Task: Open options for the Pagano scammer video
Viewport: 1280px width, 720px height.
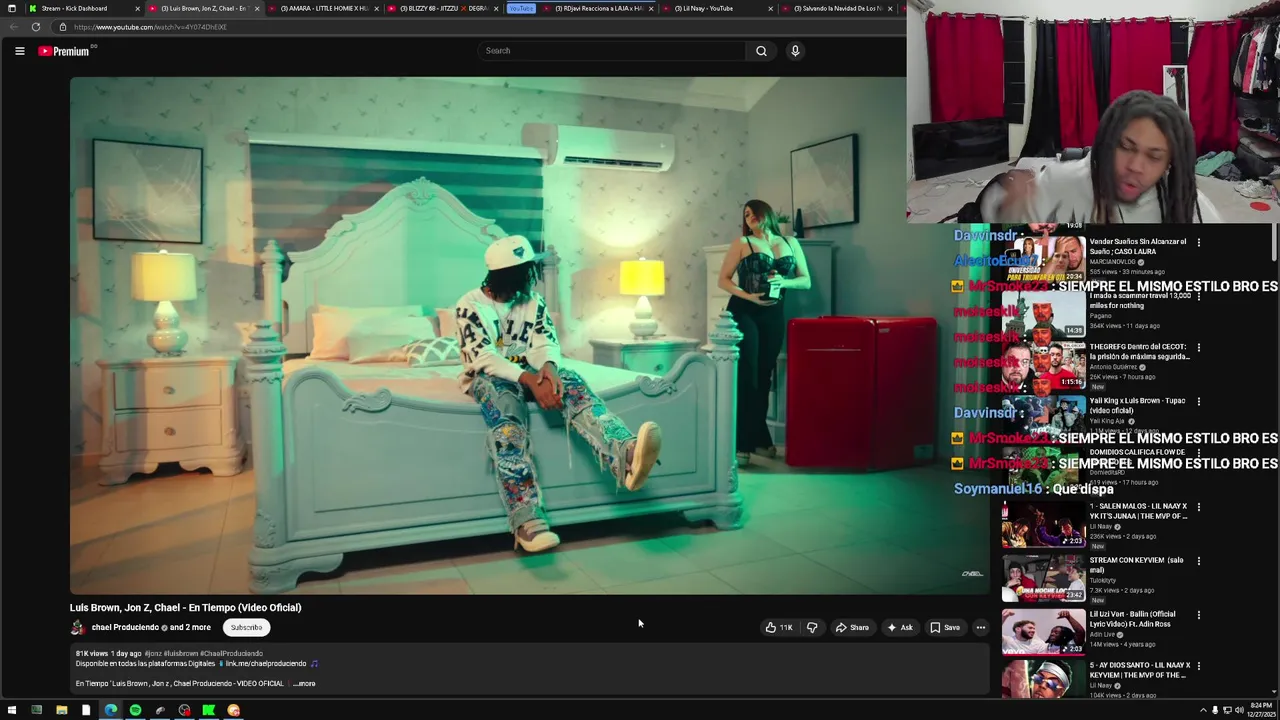Action: coord(1199,296)
